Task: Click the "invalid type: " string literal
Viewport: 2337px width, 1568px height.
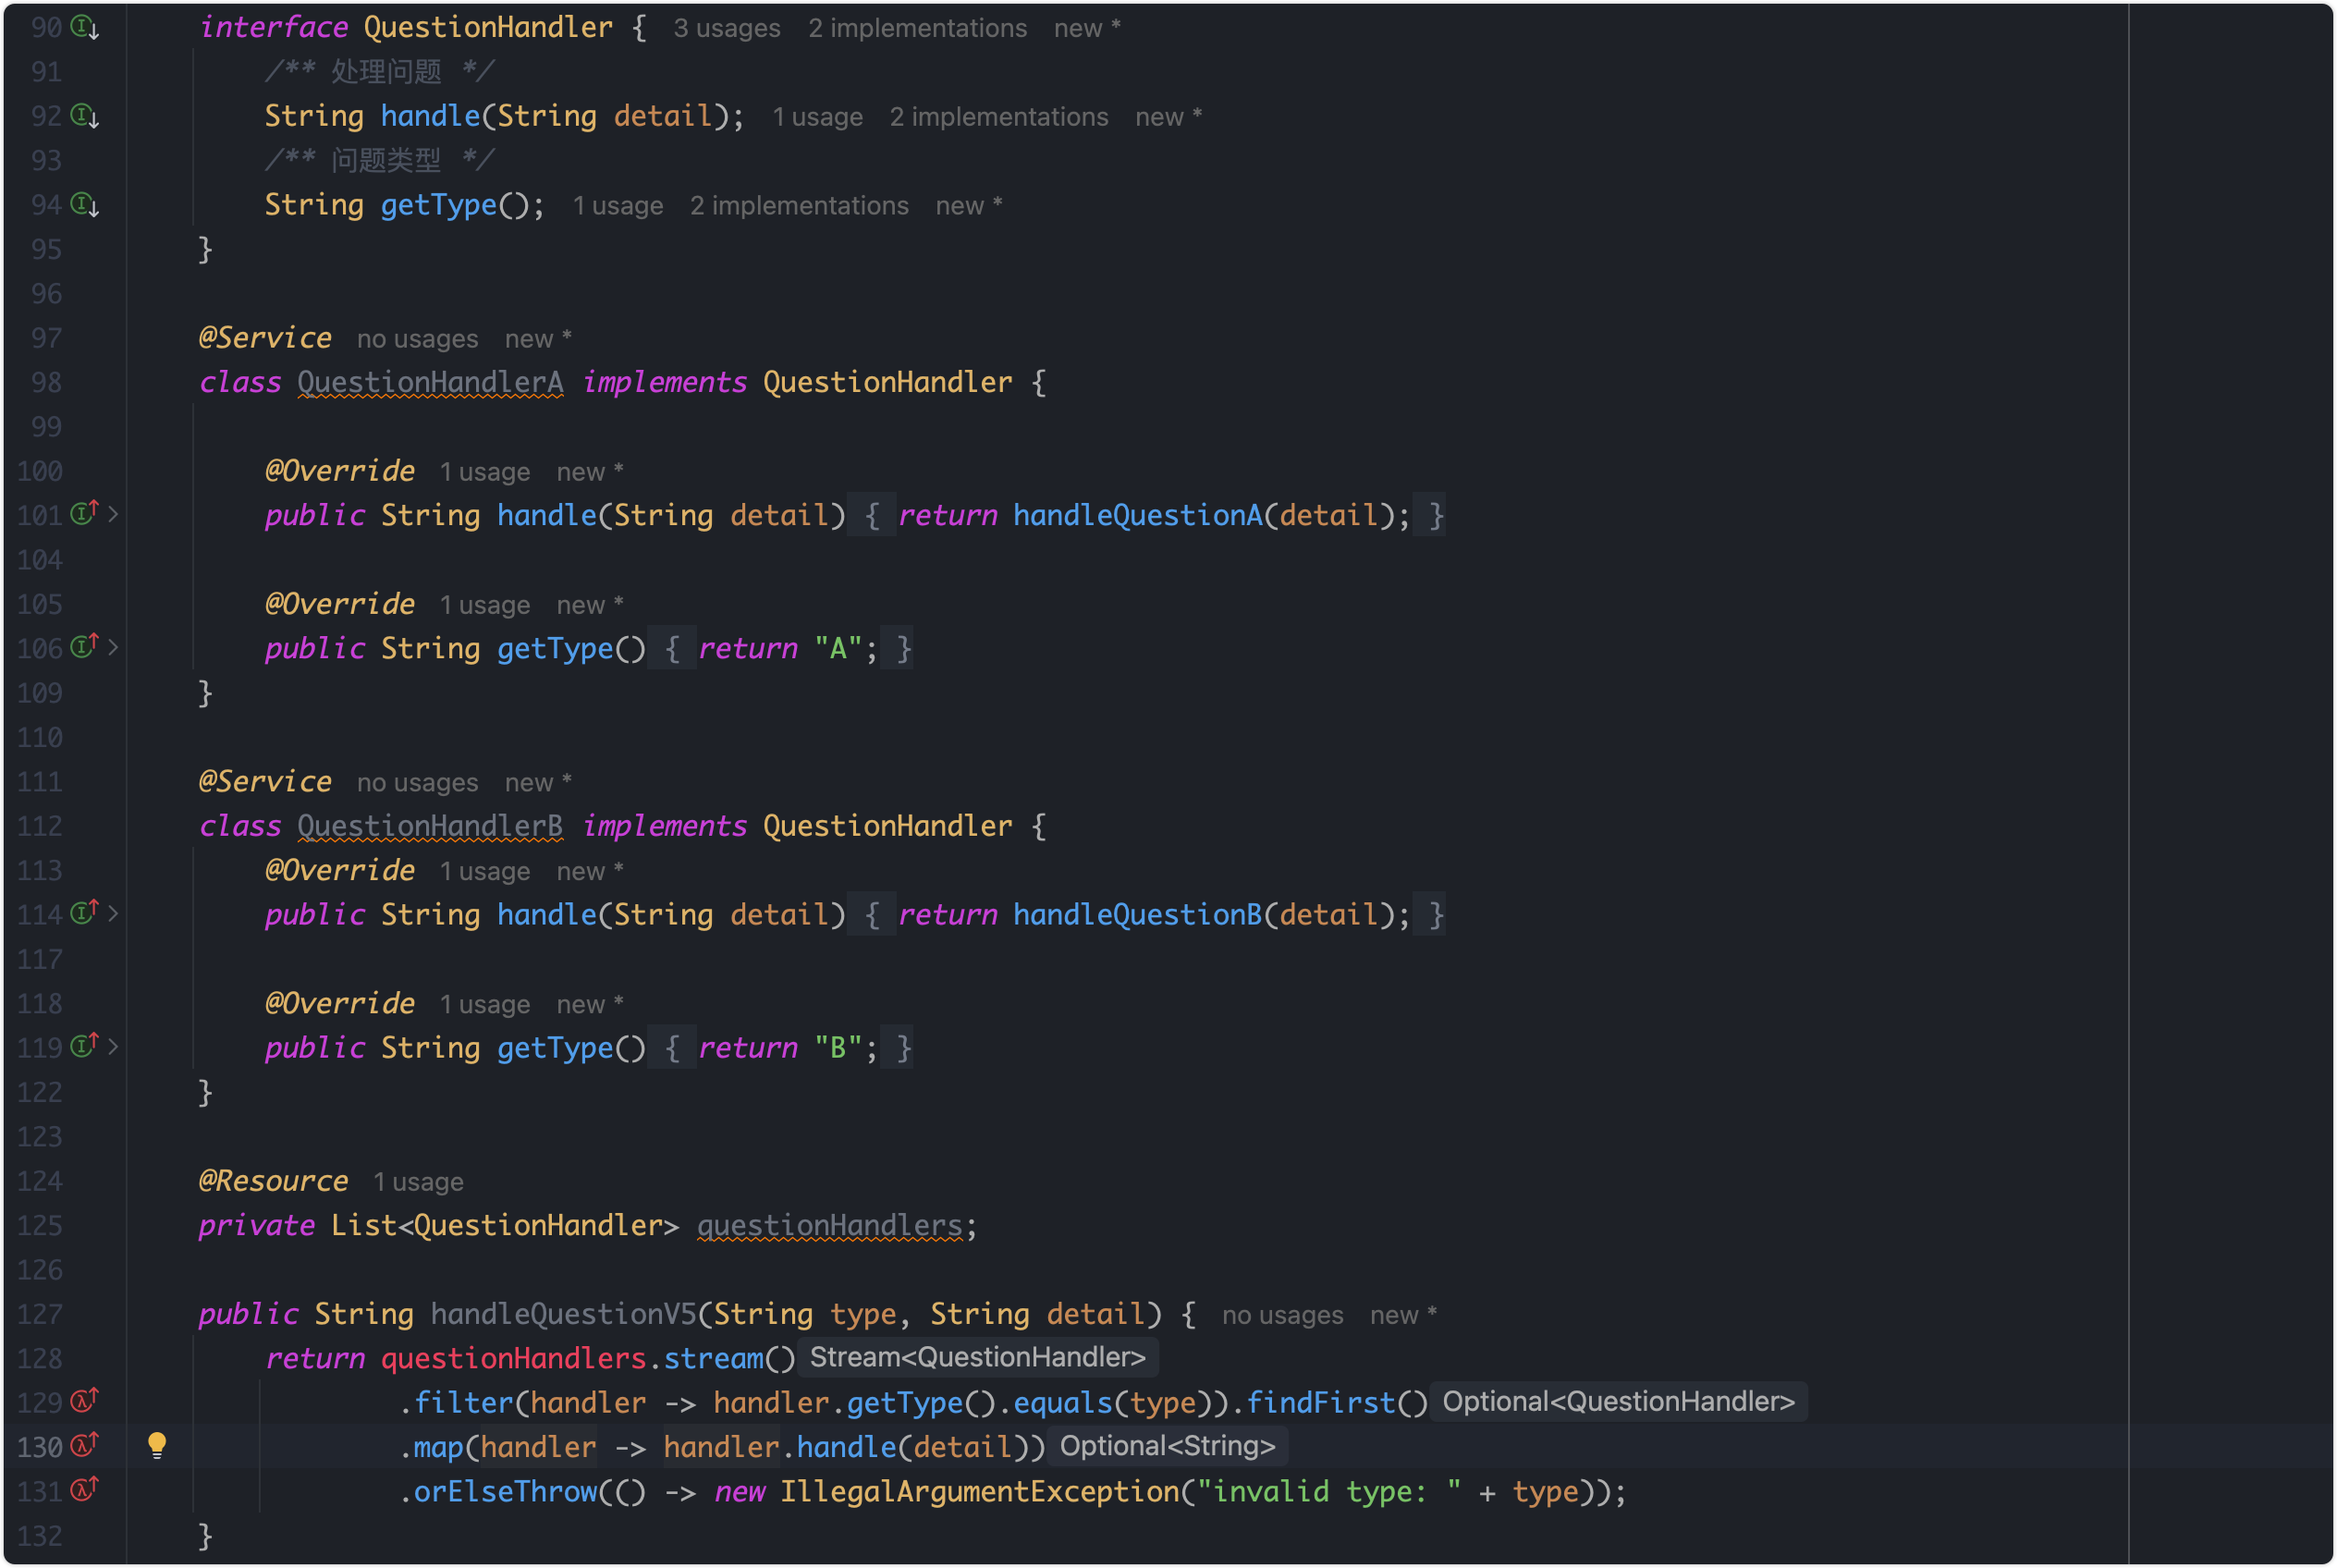Action: pos(1330,1491)
